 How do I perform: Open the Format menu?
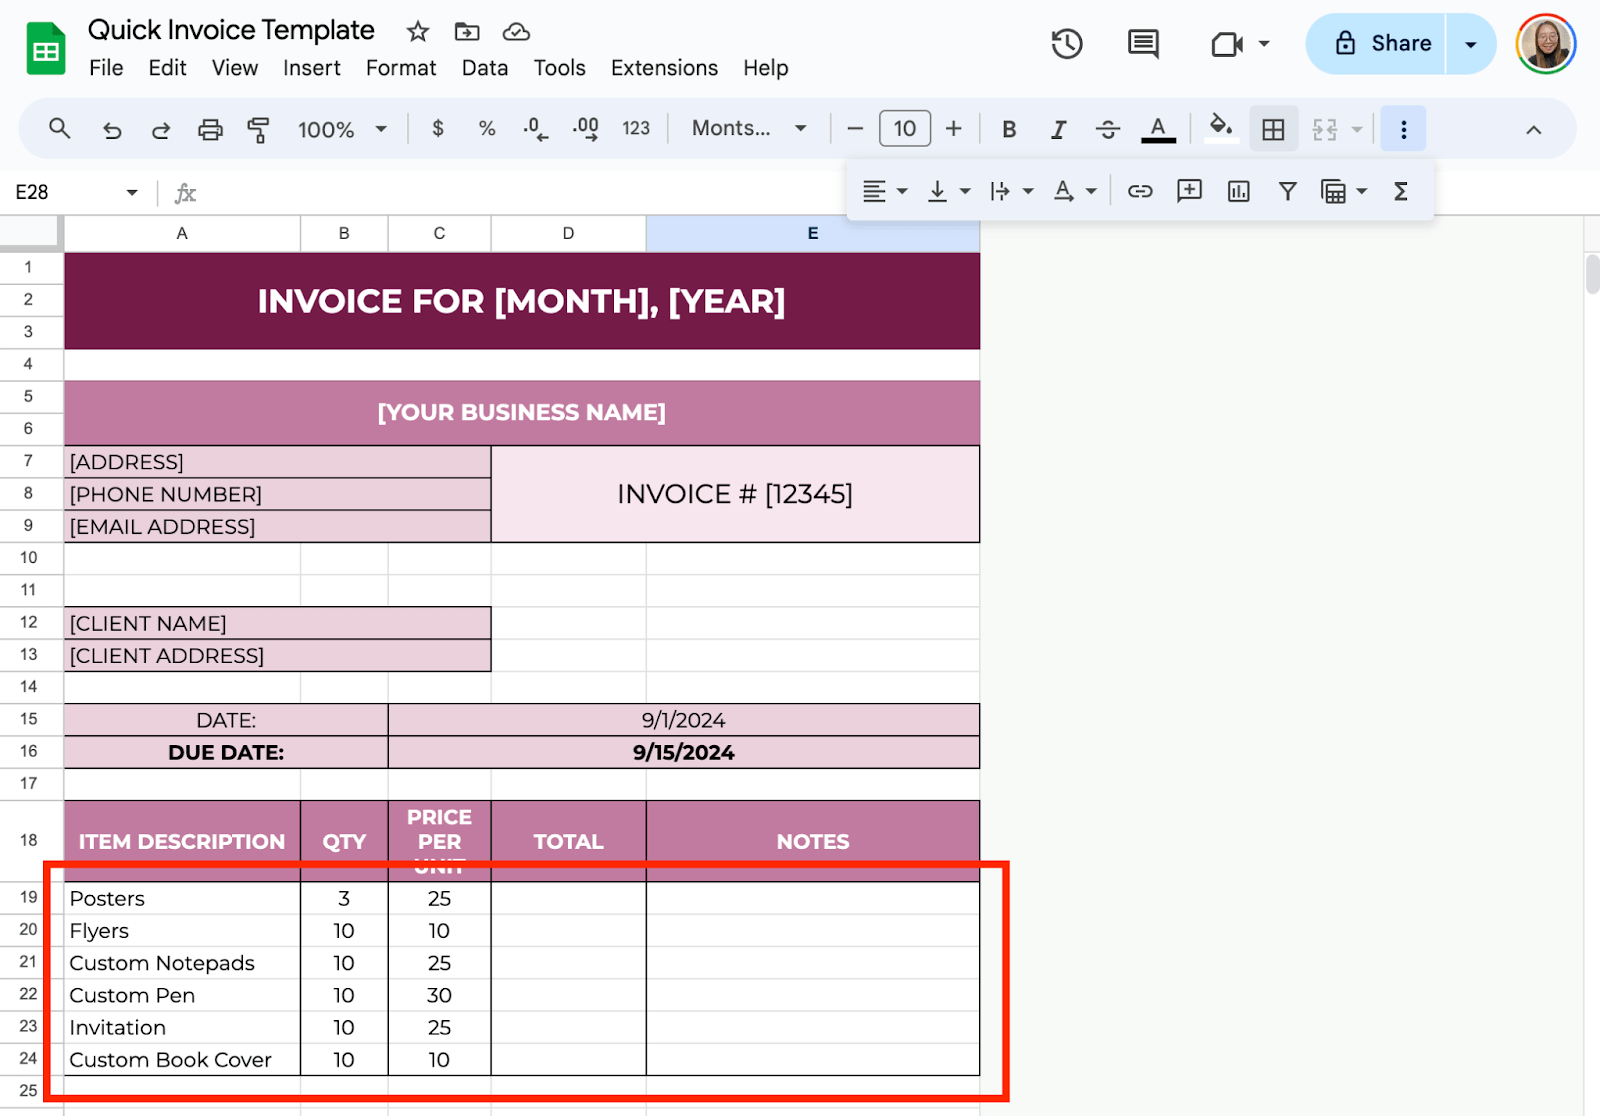click(400, 68)
